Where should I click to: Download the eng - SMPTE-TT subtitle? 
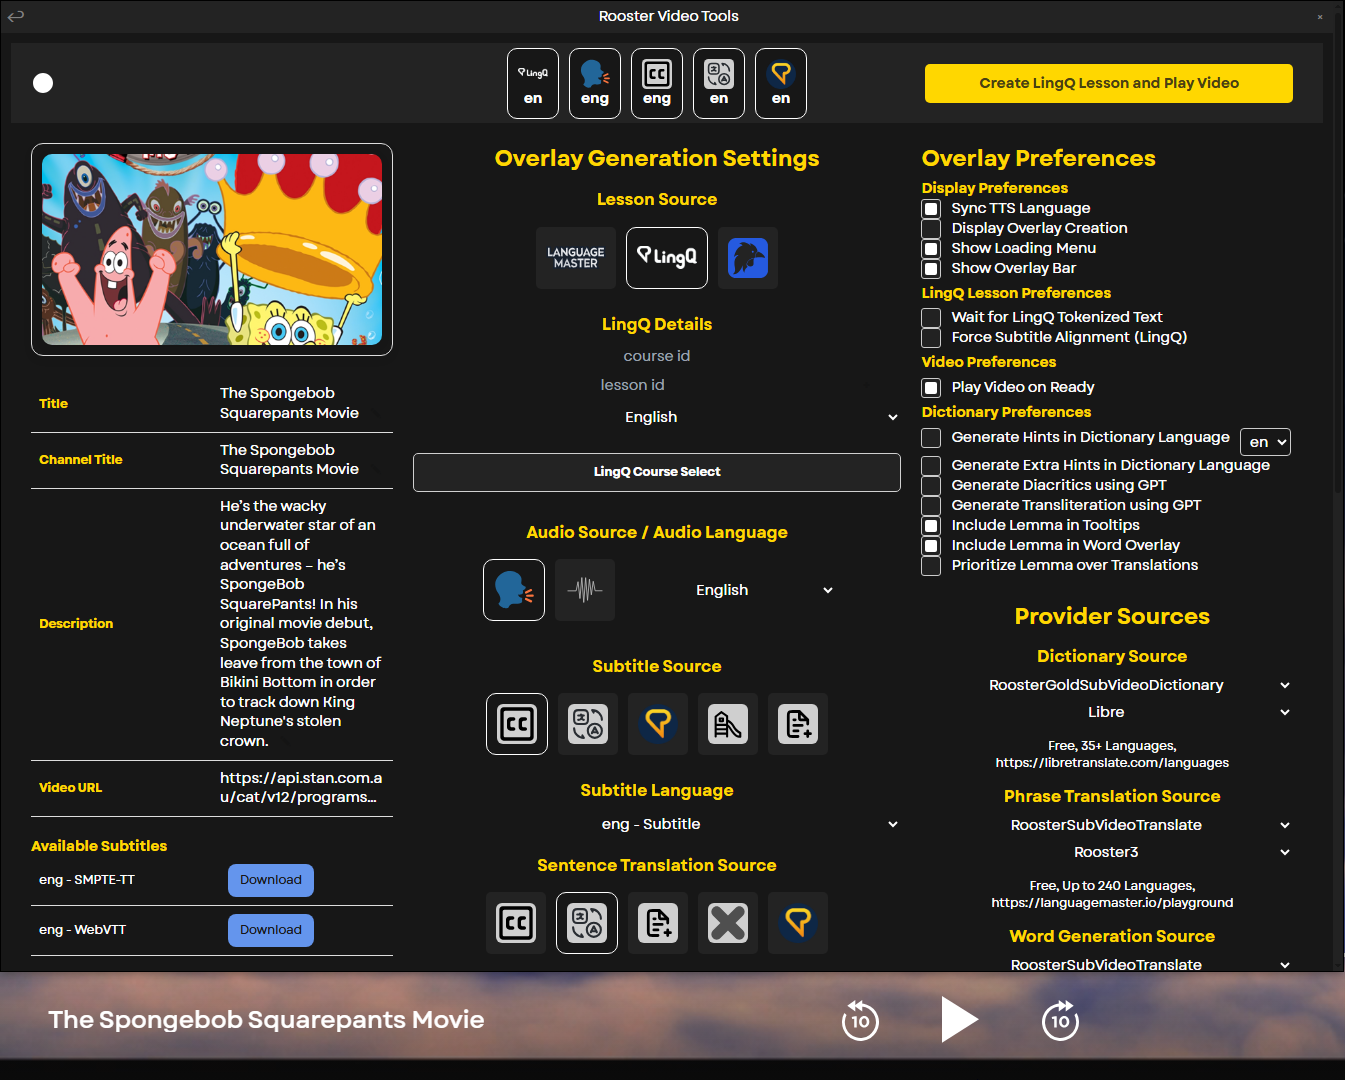tap(271, 880)
